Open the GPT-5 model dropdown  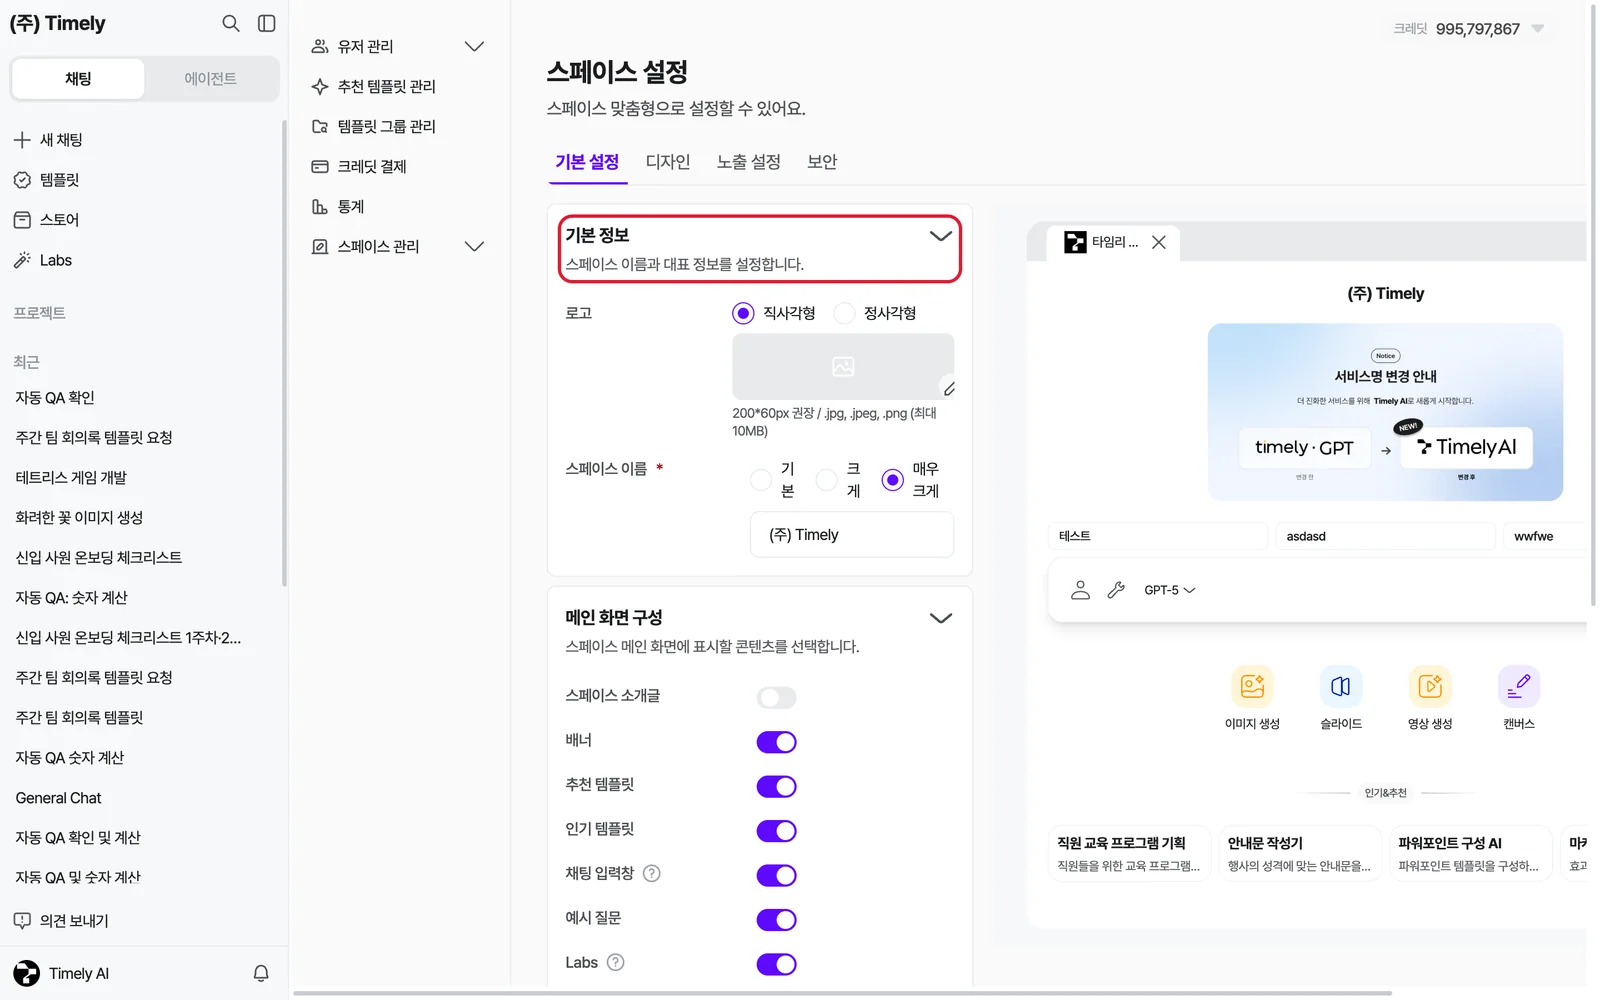click(x=1170, y=590)
